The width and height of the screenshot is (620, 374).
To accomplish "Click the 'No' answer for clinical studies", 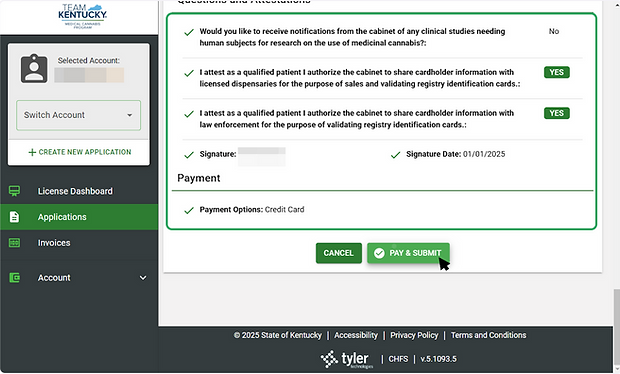I will coord(554,31).
